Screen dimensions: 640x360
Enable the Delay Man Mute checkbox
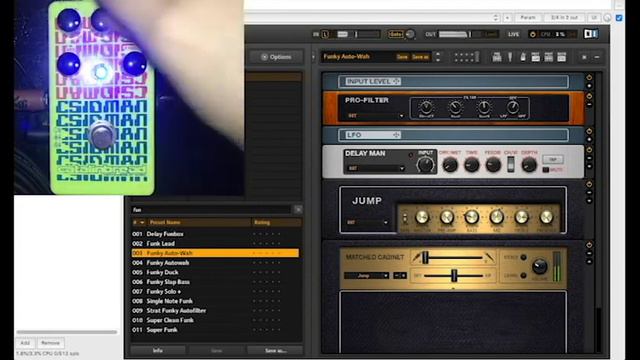(545, 170)
